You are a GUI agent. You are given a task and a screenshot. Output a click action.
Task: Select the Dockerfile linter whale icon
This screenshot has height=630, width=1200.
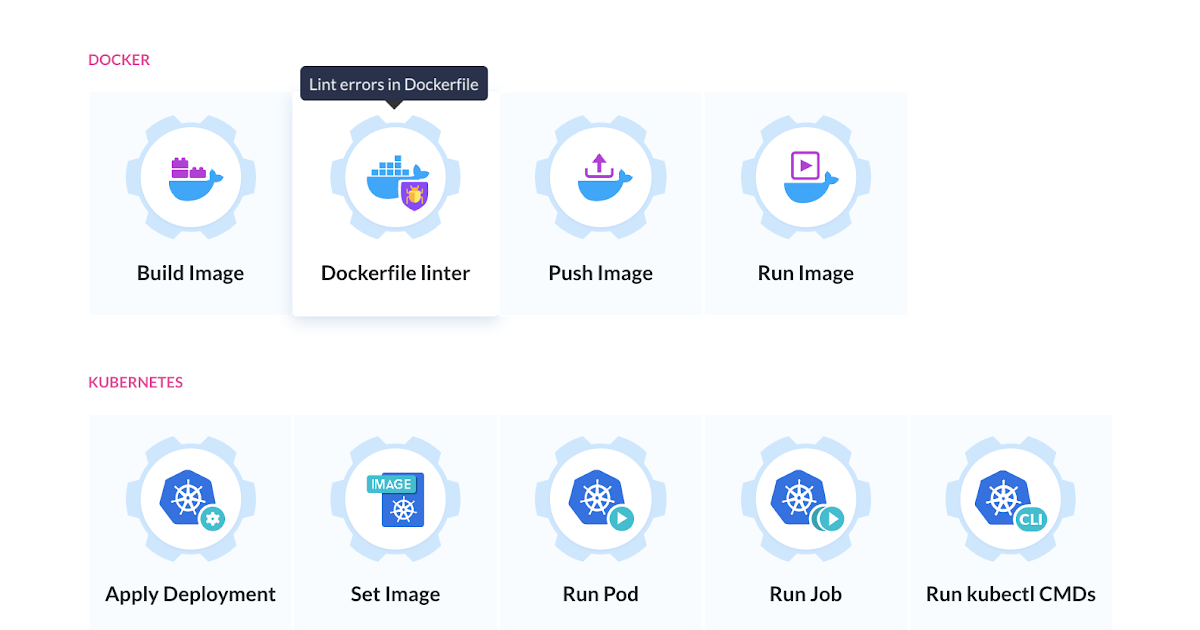[x=398, y=182]
